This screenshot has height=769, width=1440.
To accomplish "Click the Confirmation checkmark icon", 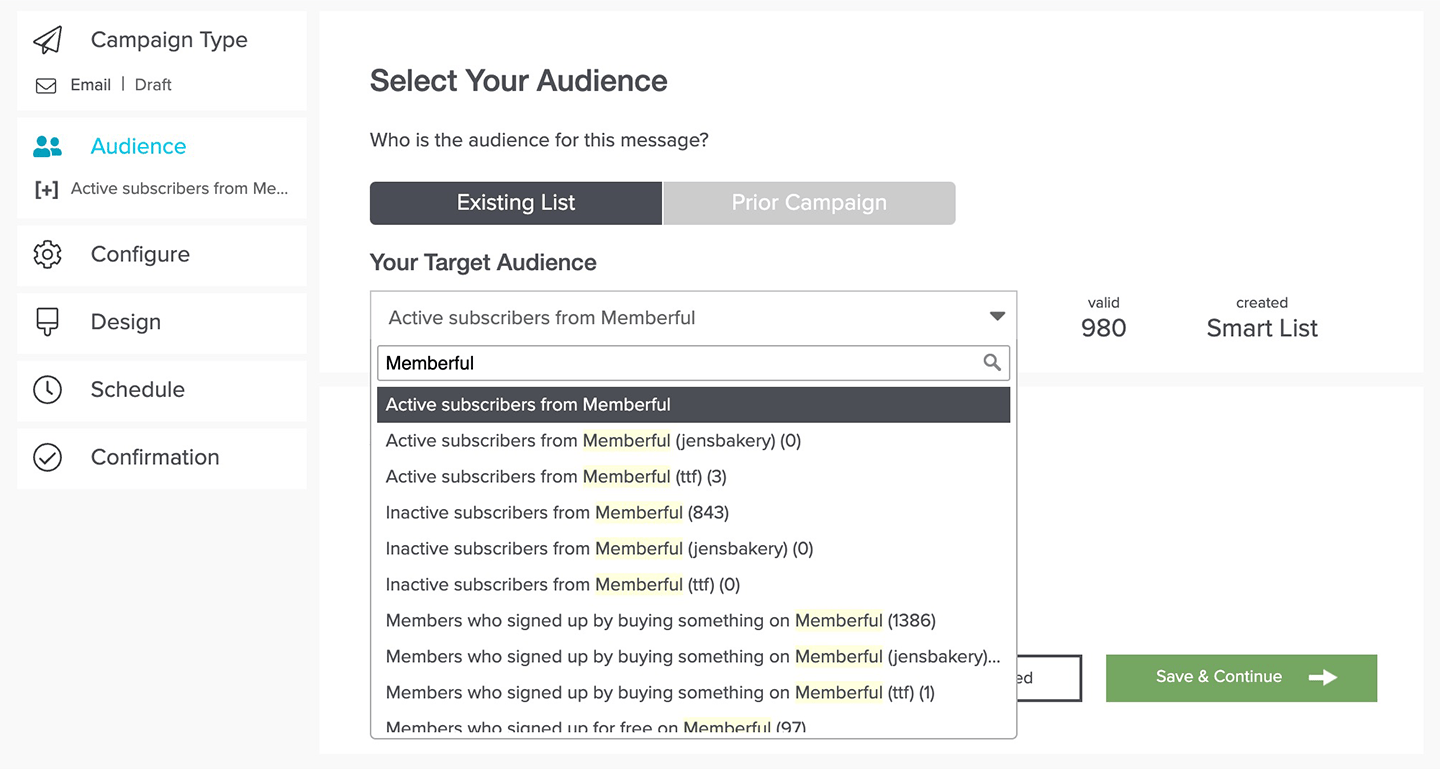I will 47,457.
